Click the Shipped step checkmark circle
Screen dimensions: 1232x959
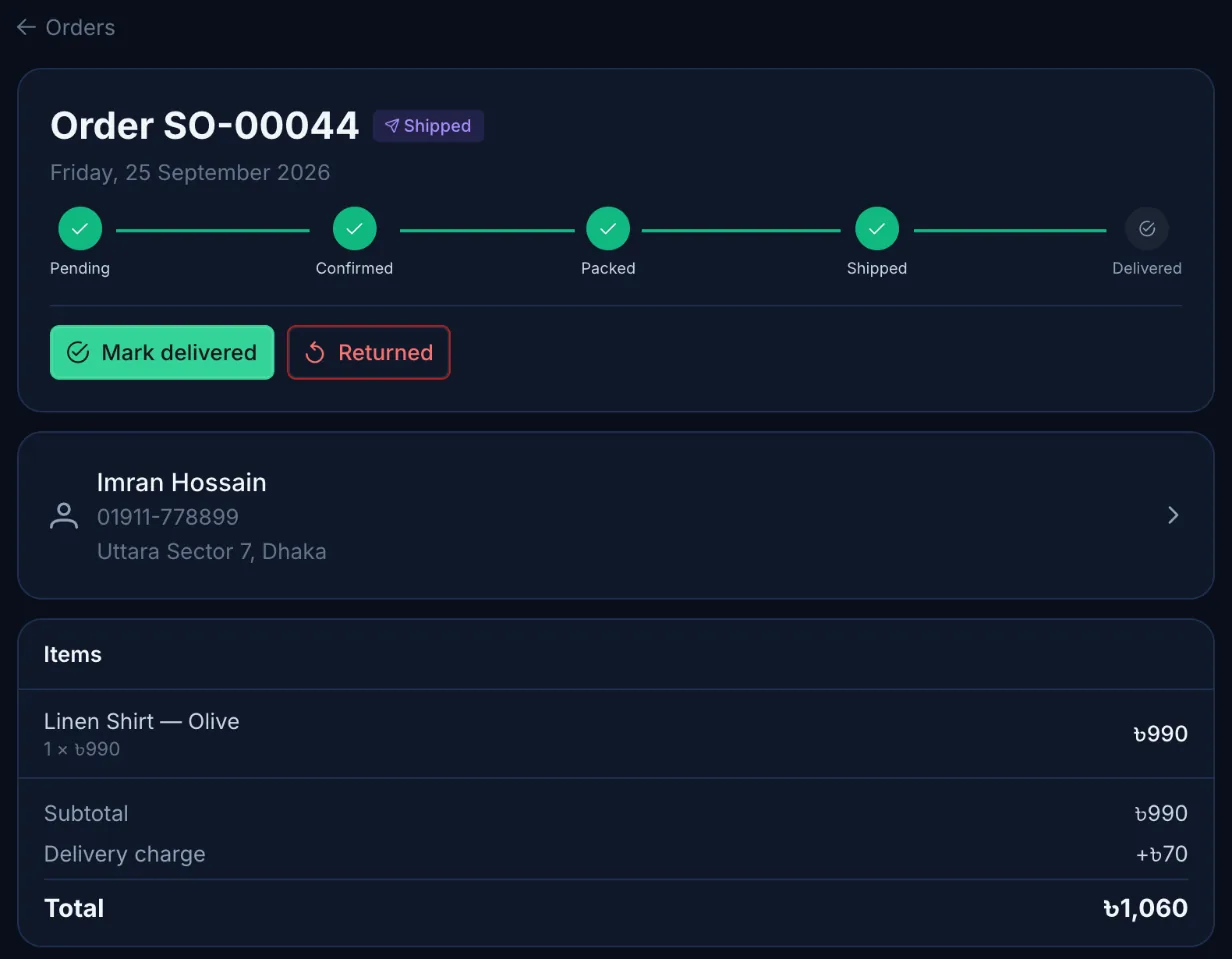877,229
